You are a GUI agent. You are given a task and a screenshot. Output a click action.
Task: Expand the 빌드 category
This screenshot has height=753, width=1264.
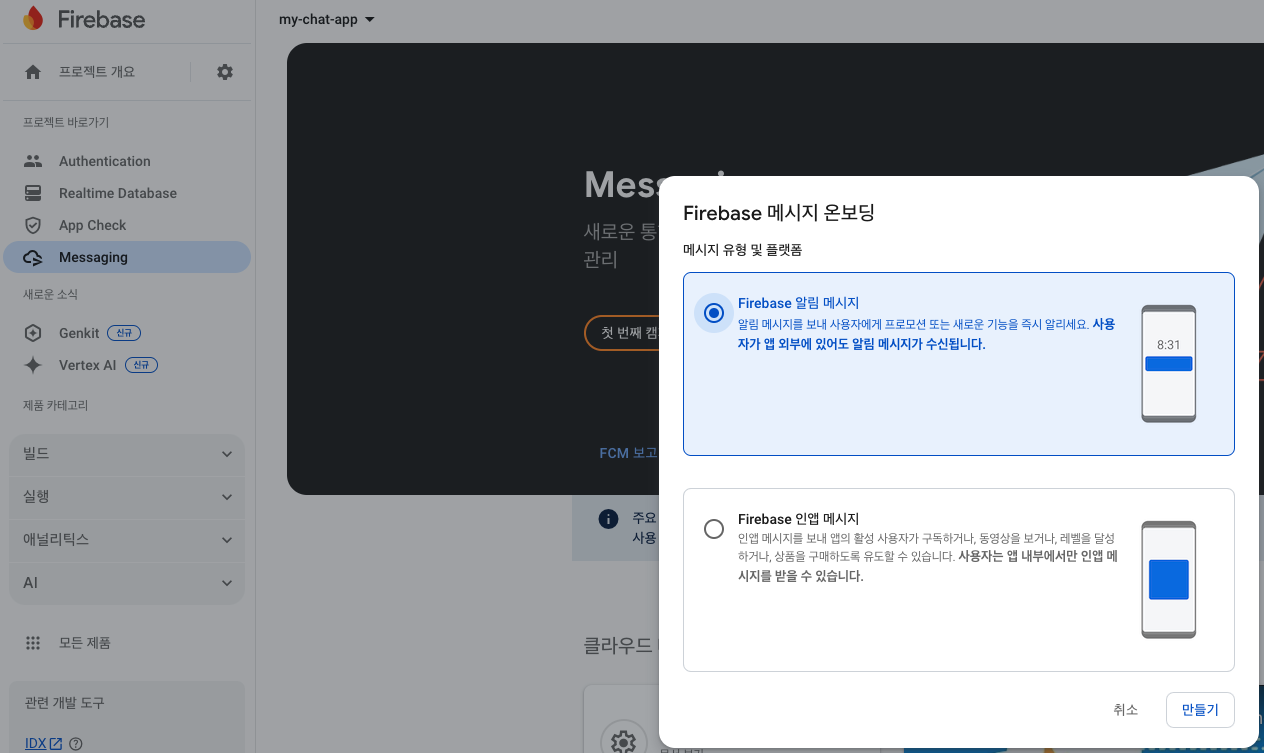pos(127,454)
